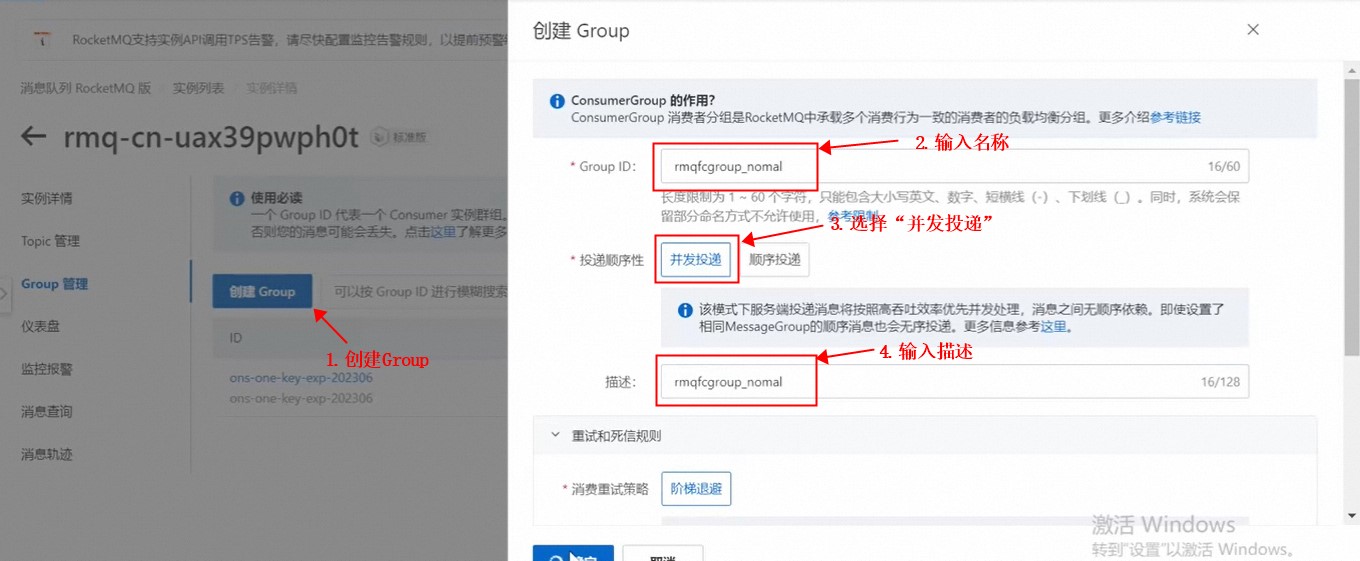1360x561 pixels.
Task: Select 并发投递 delivery order
Action: point(695,260)
